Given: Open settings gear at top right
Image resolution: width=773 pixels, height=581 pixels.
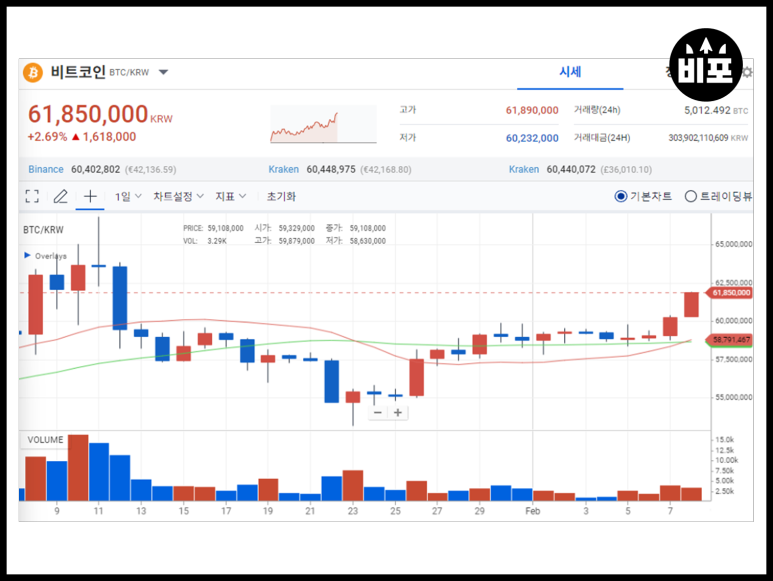Looking at the screenshot, I should pyautogui.click(x=746, y=72).
